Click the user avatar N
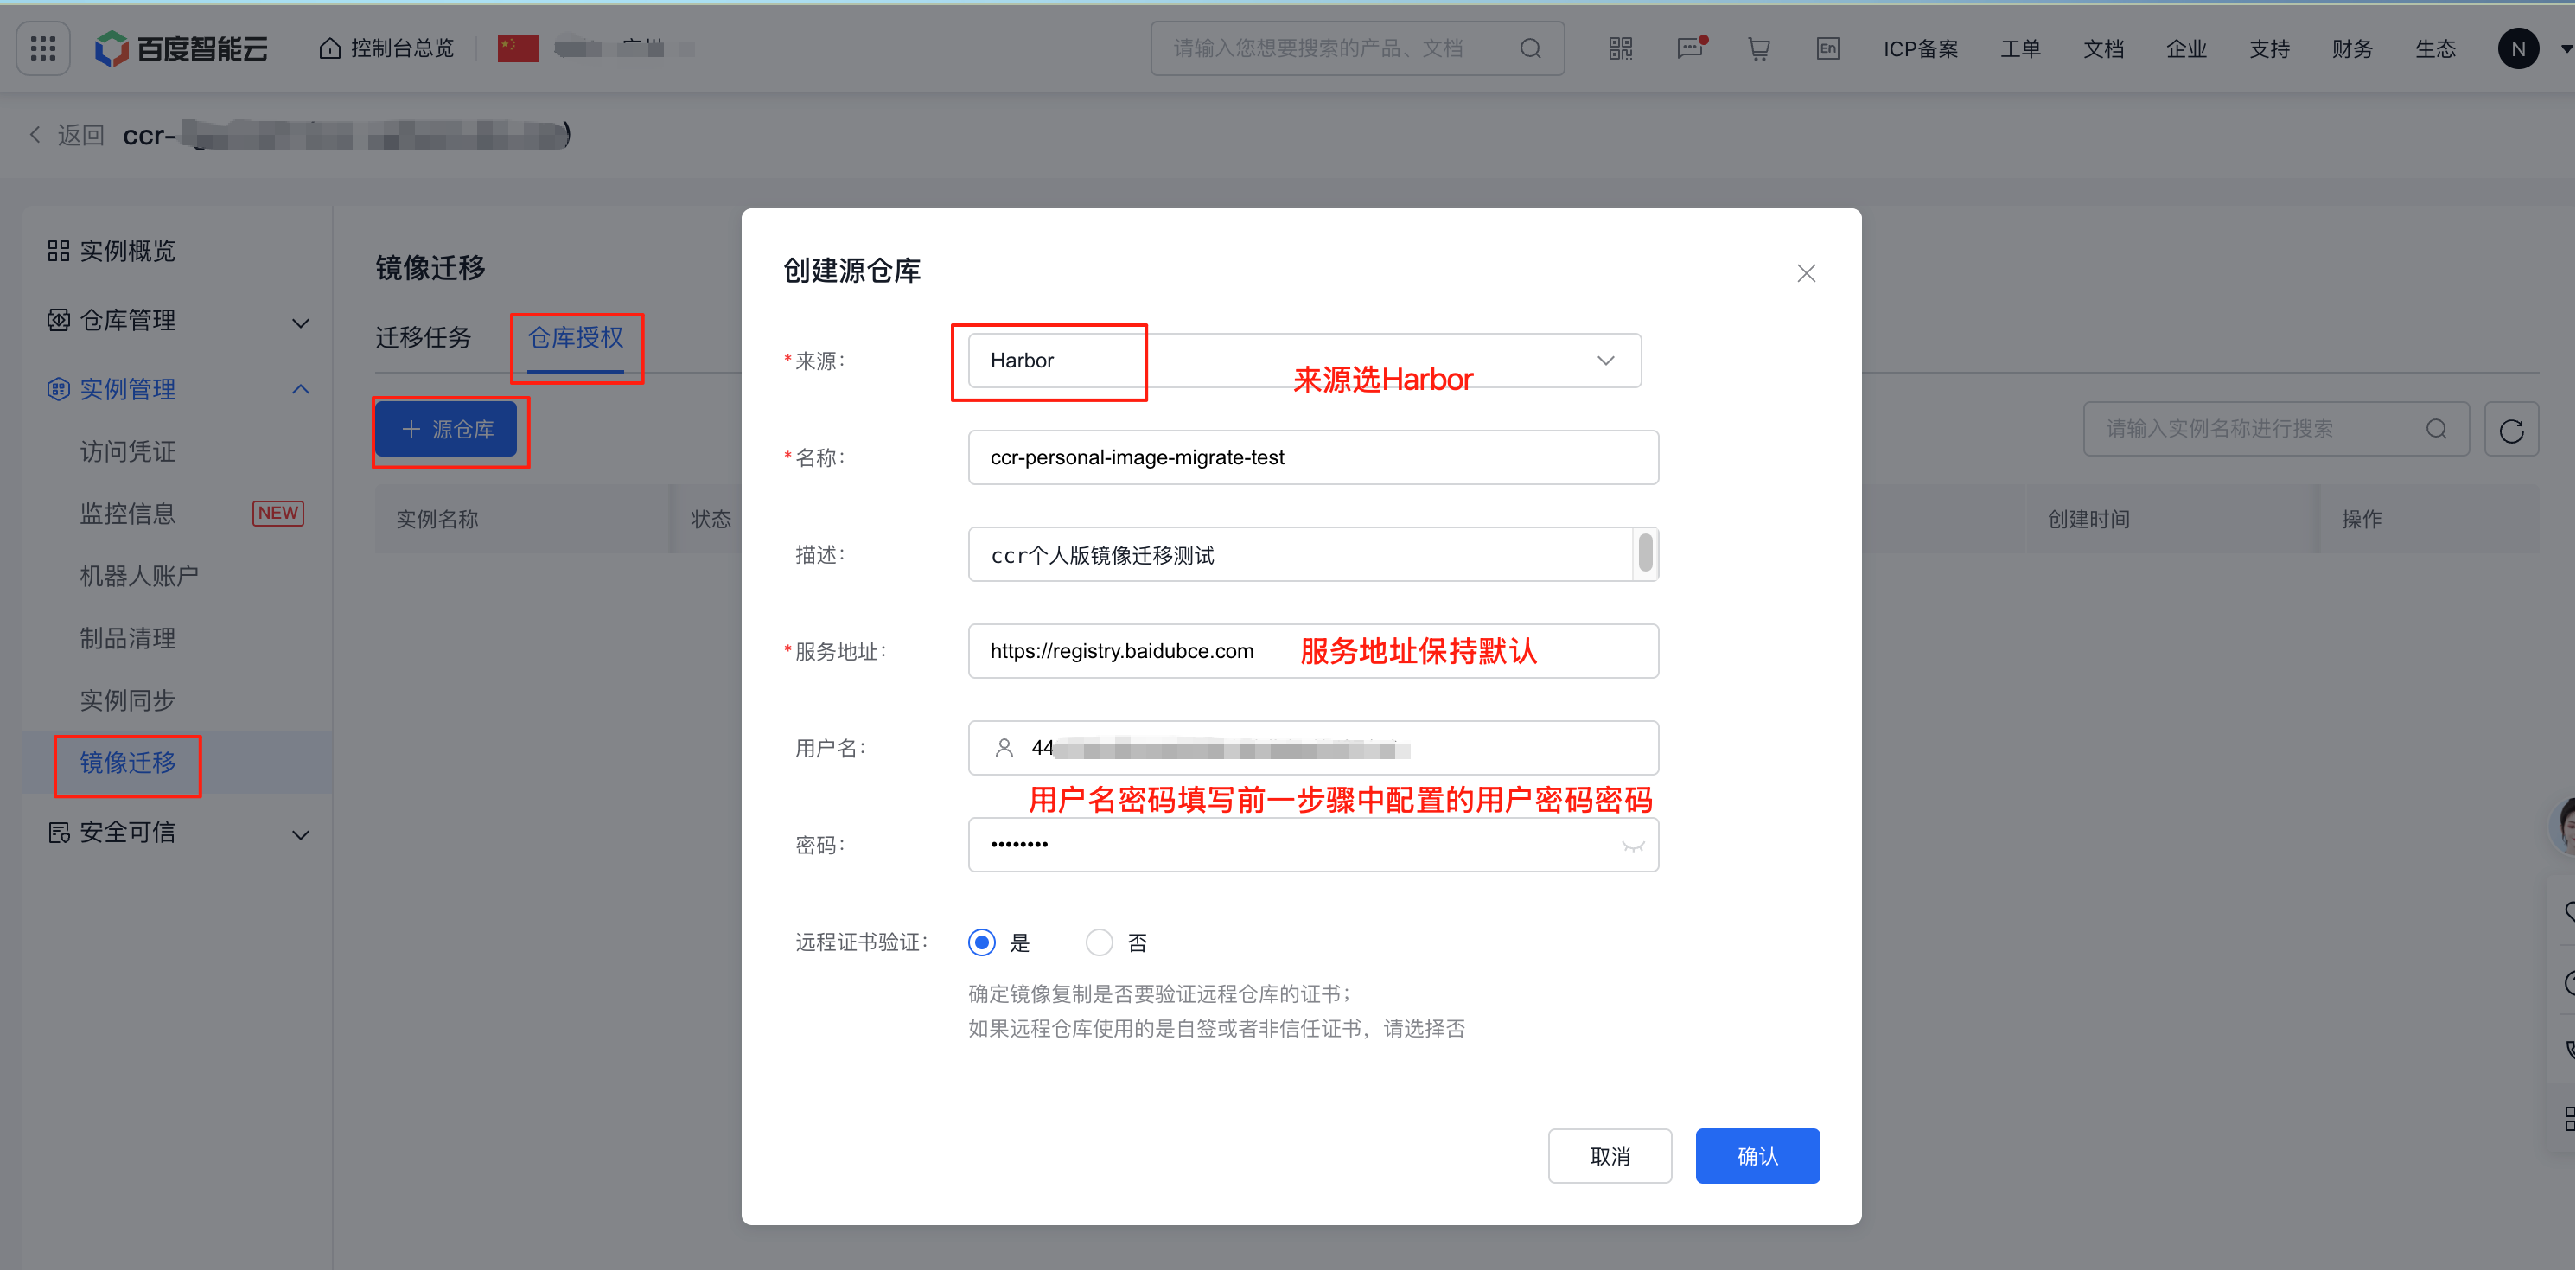2576x1271 pixels. click(x=2517, y=48)
